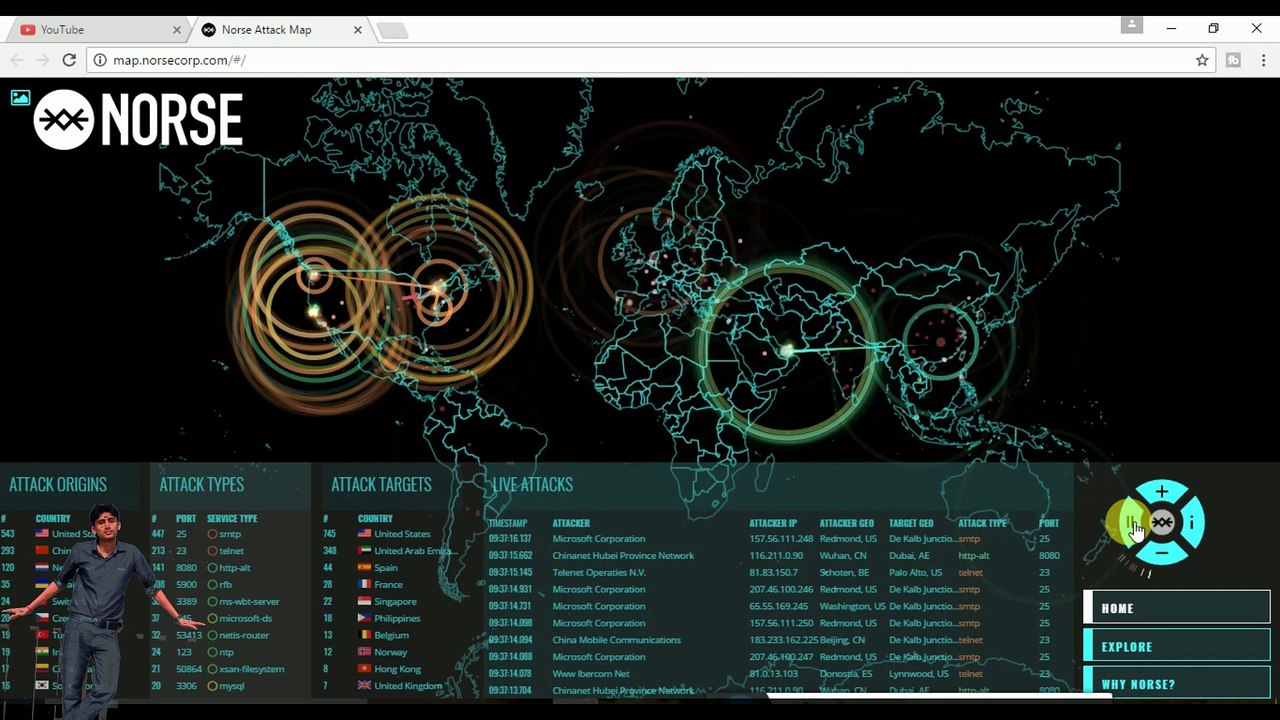Bookmark this page with the star
Image resolution: width=1280 pixels, height=720 pixels.
coord(1202,60)
